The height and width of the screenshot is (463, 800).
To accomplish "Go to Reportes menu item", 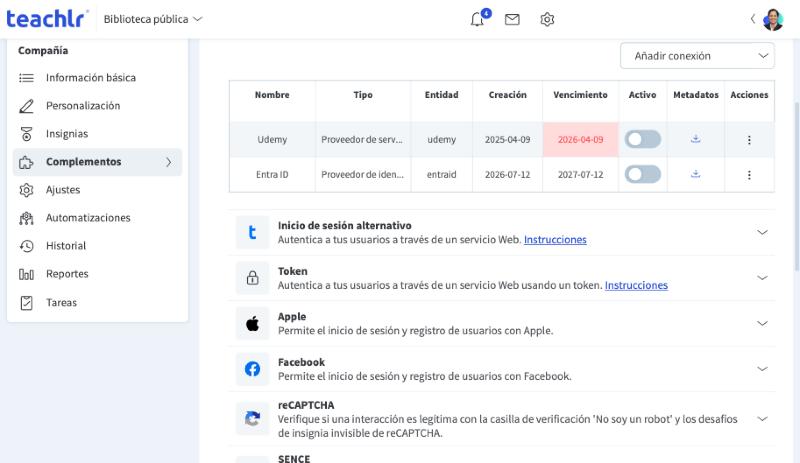I will (x=97, y=274).
